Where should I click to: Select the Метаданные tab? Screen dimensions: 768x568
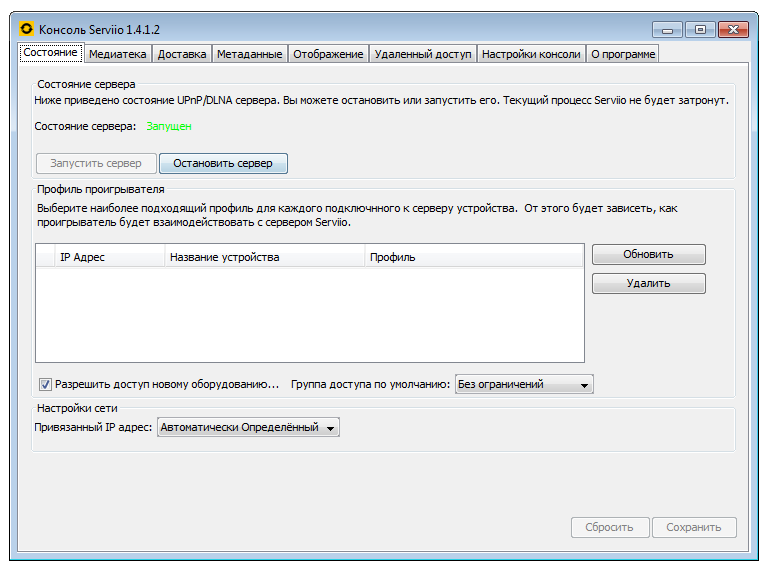(249, 54)
